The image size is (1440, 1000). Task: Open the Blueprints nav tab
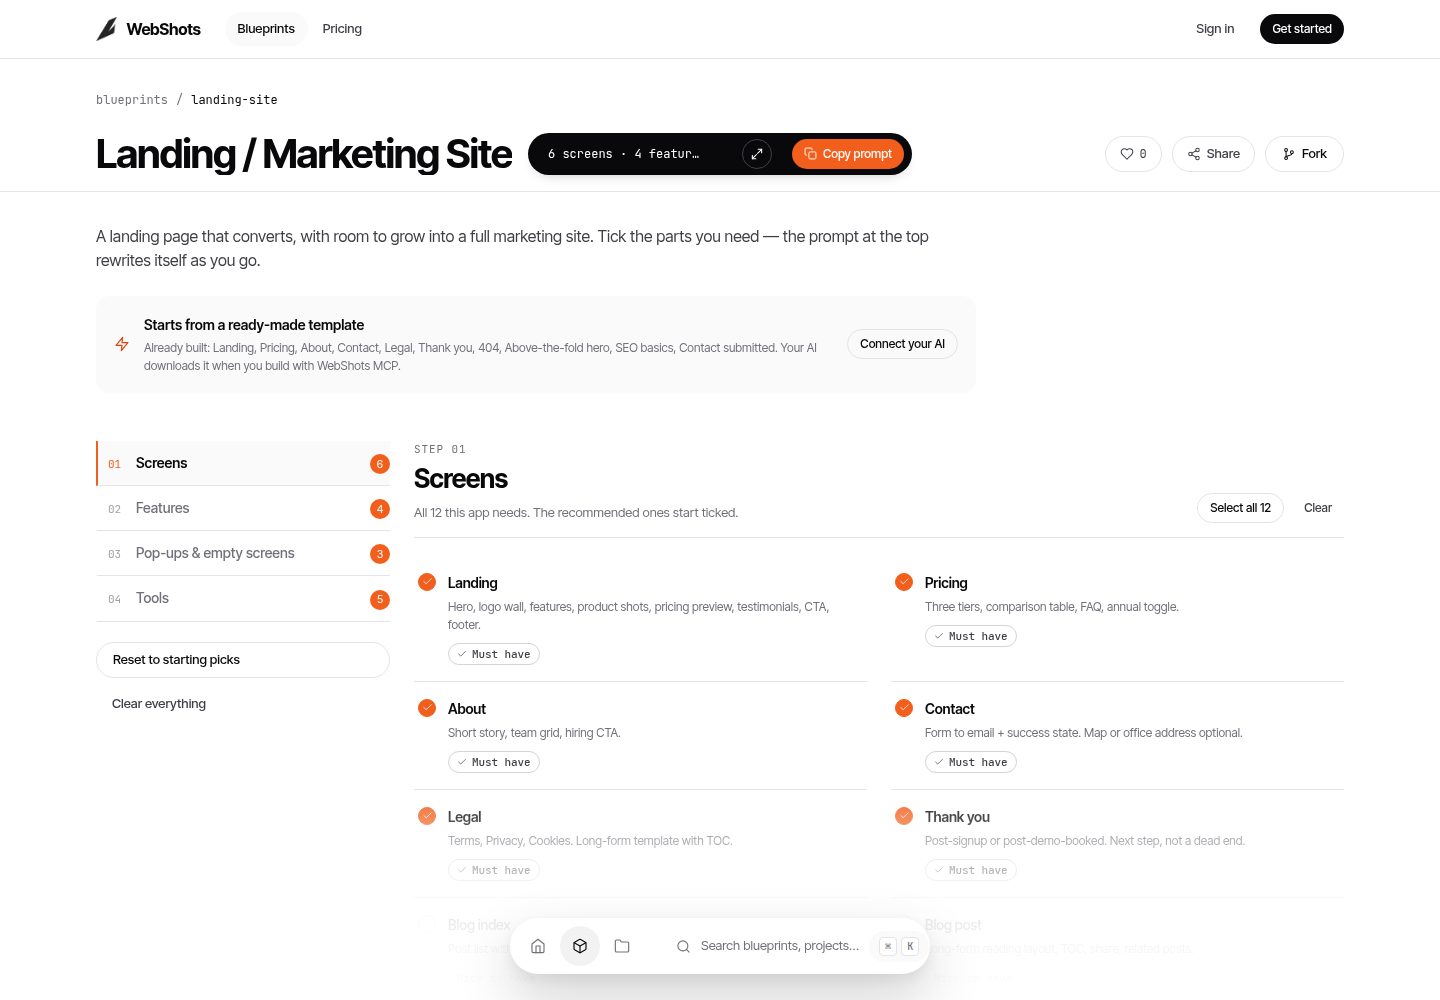266,29
